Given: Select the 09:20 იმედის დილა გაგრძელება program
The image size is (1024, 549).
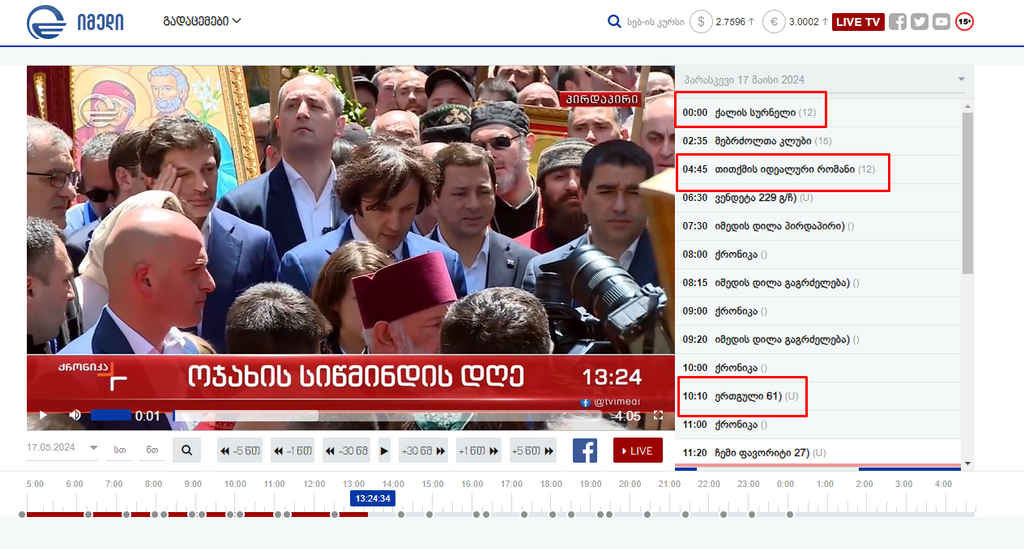Looking at the screenshot, I should click(x=818, y=339).
